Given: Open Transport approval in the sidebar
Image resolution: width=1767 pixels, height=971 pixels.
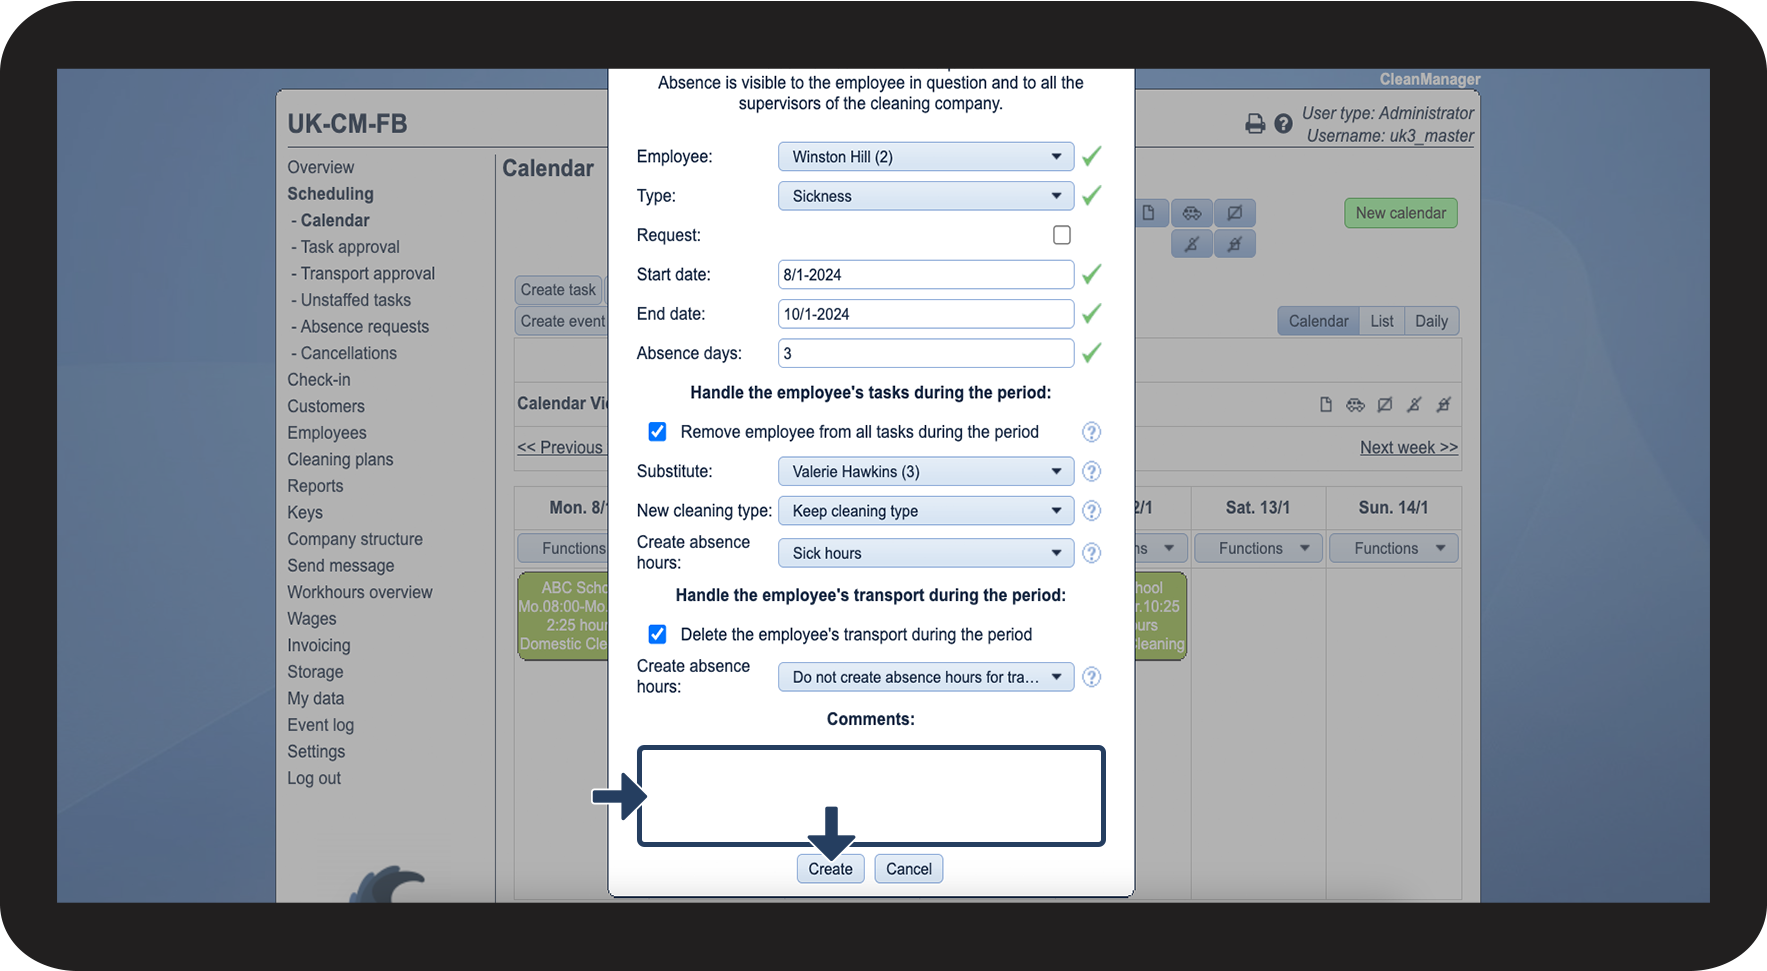Looking at the screenshot, I should pyautogui.click(x=368, y=274).
